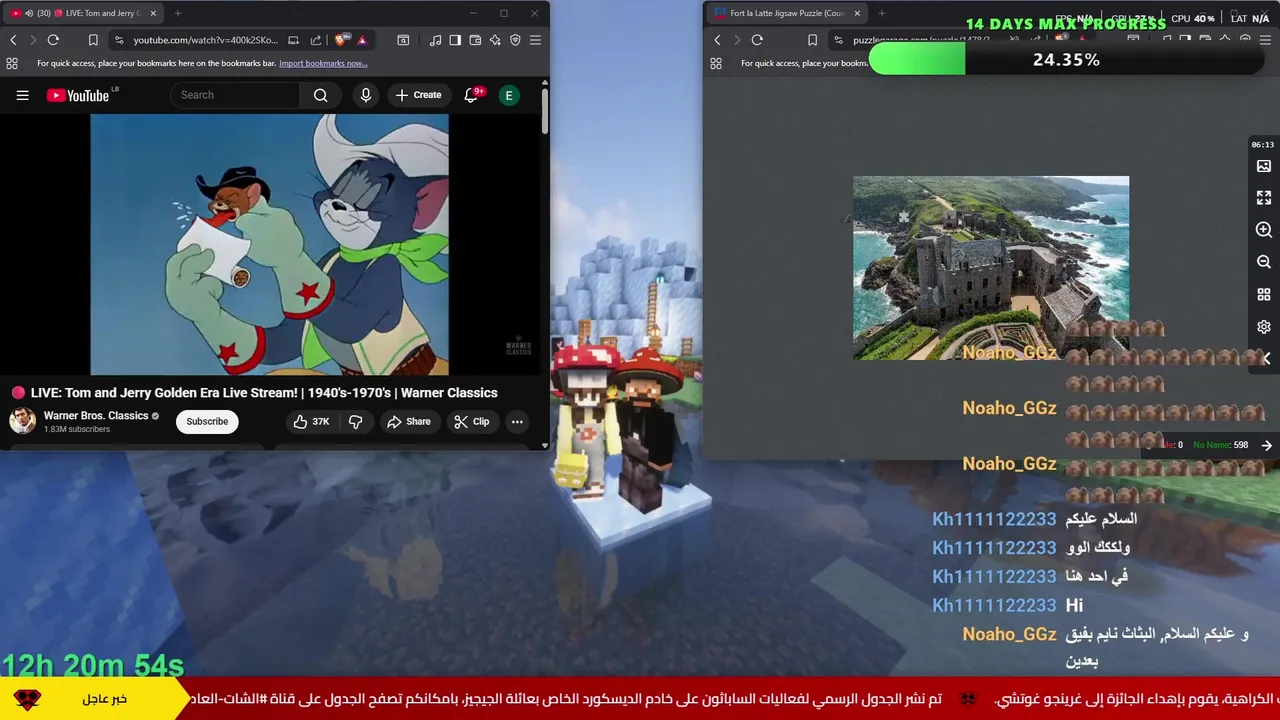Open the Brave Wallet icon
Image resolution: width=1280 pixels, height=720 pixels.
(x=475, y=40)
